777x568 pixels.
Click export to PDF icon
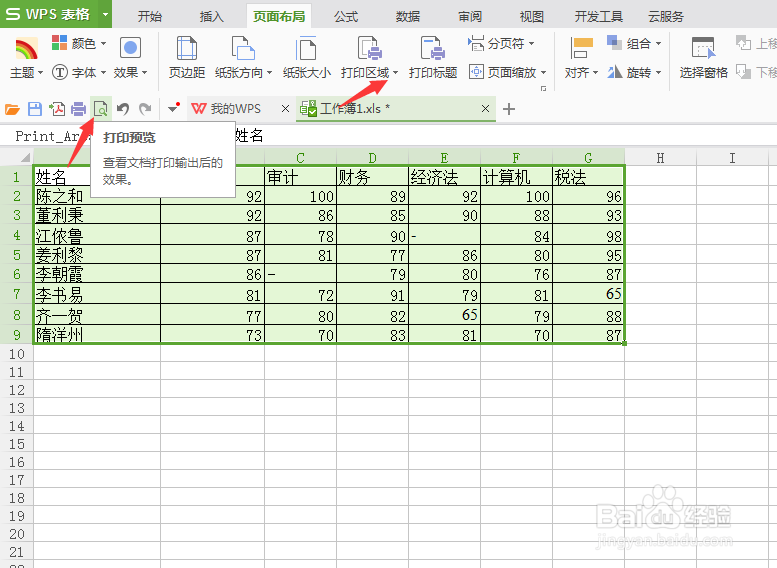pyautogui.click(x=57, y=109)
